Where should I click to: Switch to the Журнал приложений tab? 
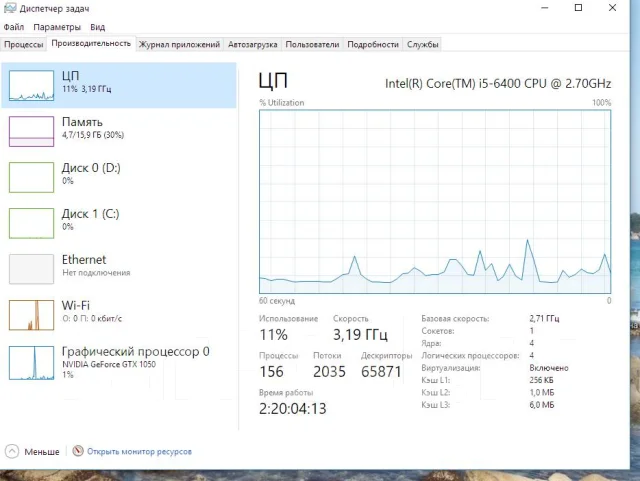click(x=179, y=44)
